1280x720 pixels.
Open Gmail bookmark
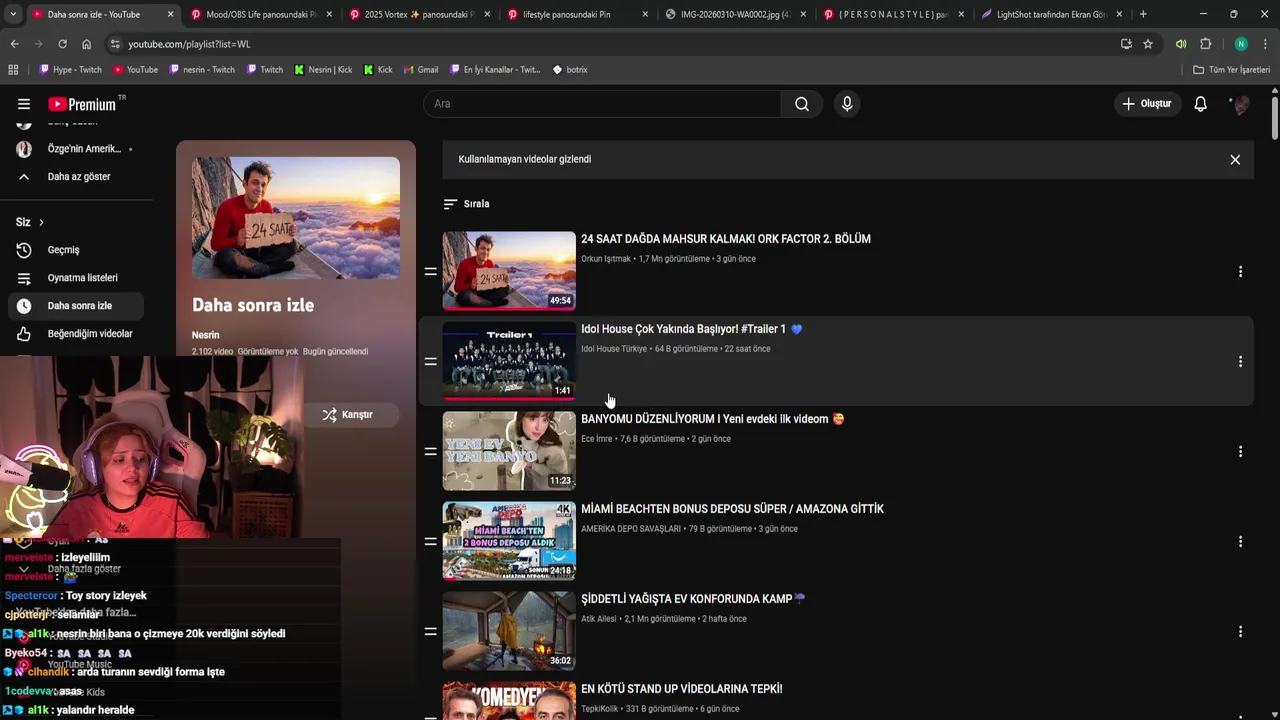coord(421,70)
